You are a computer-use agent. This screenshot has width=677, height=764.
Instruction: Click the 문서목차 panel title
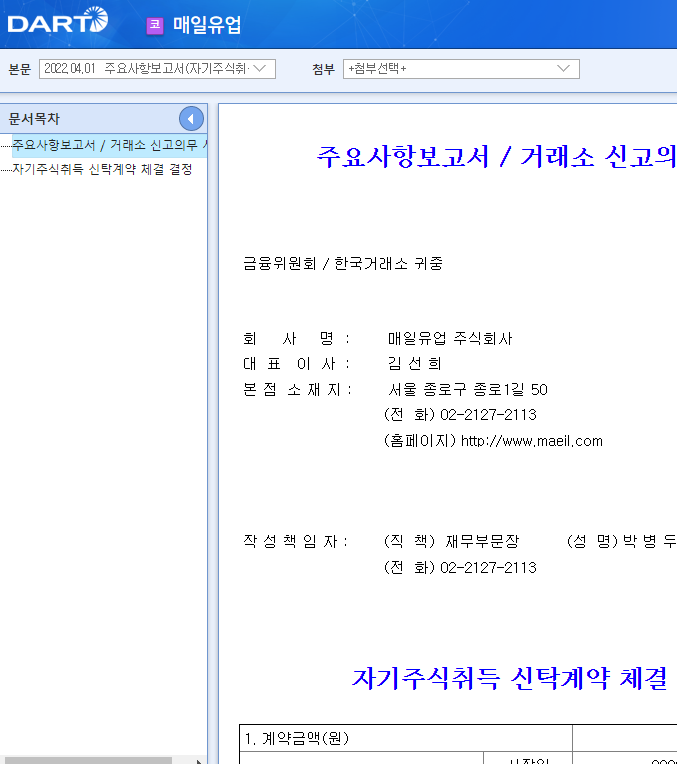[34, 118]
